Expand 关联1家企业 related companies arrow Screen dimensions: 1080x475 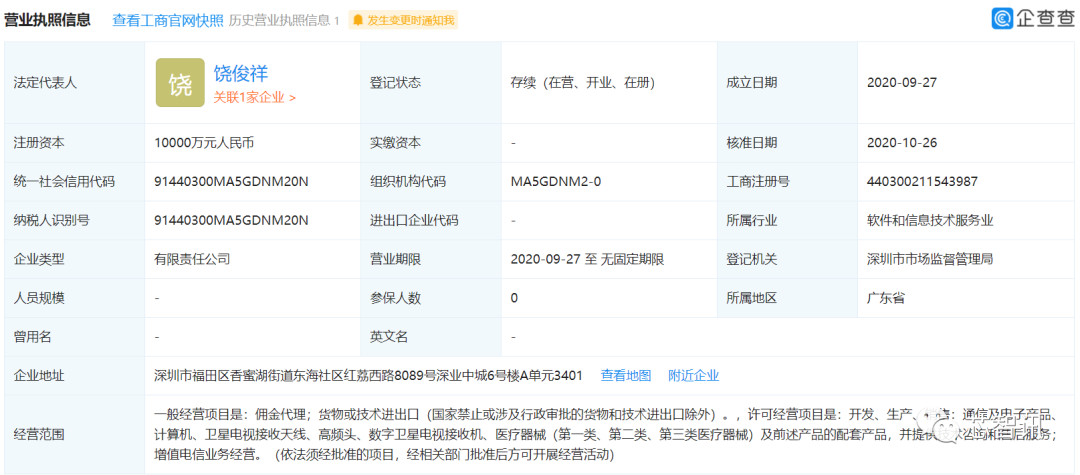(x=292, y=98)
